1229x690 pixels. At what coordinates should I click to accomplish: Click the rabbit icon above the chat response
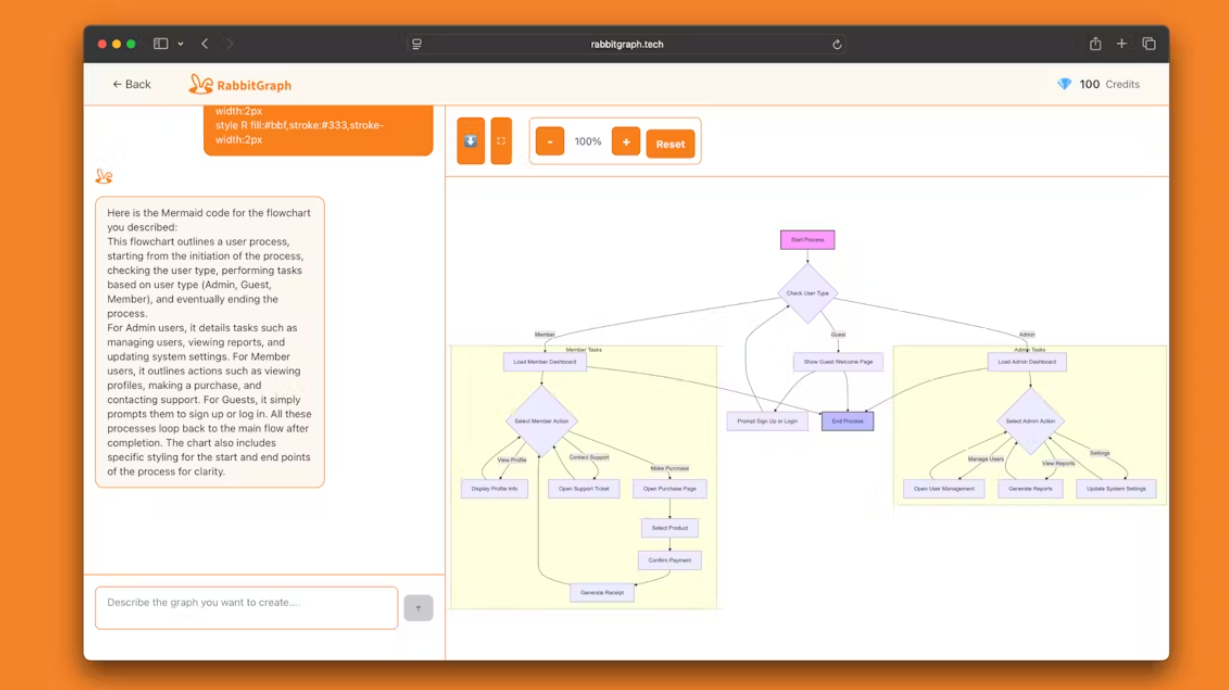103,176
